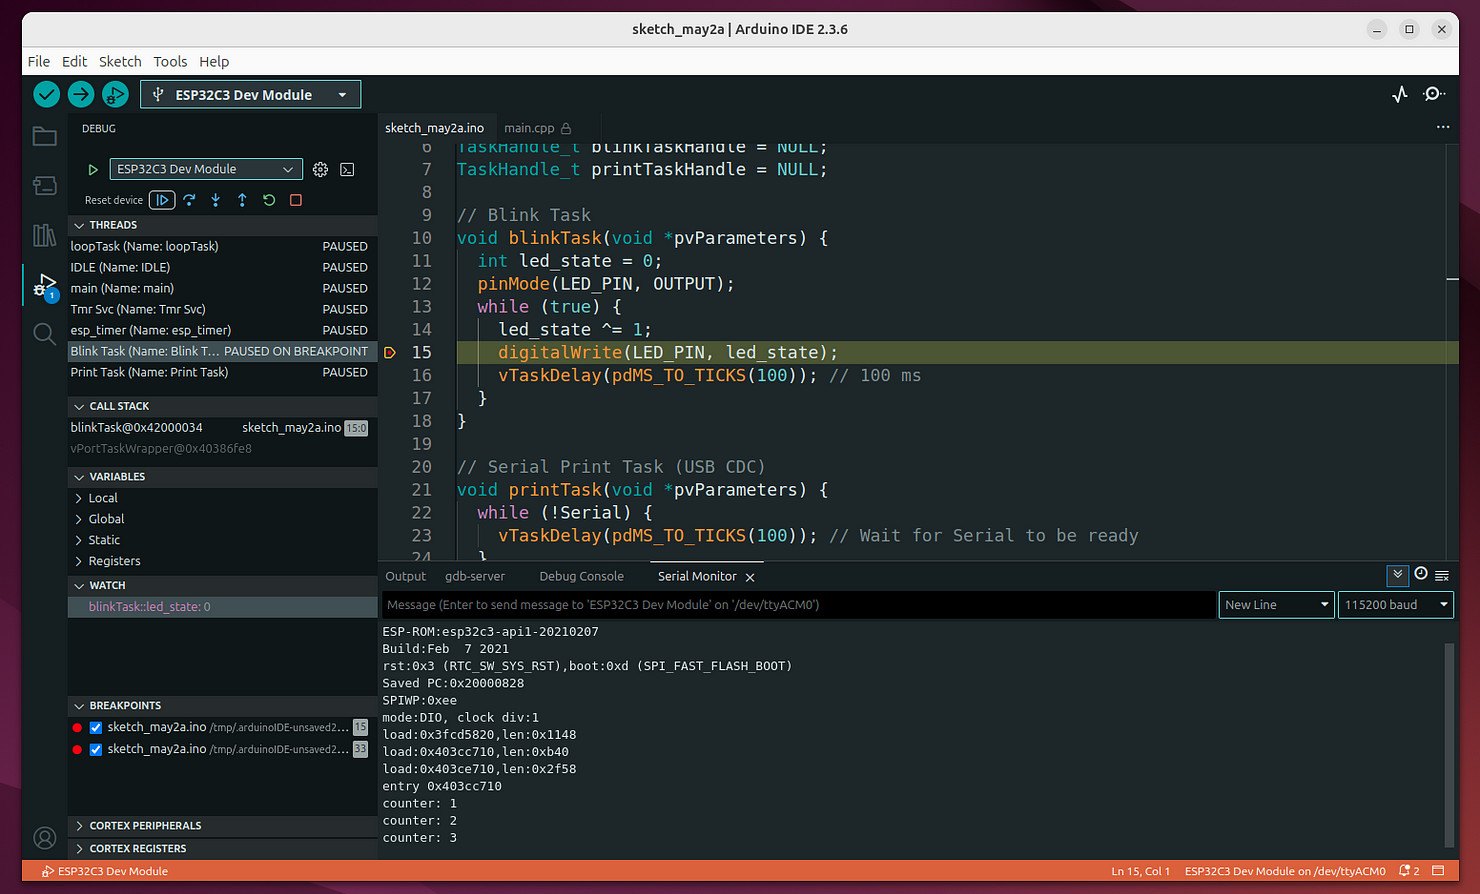This screenshot has width=1480, height=894.
Task: Select the blinkTask::led_state watch expression
Action: pyautogui.click(x=222, y=607)
